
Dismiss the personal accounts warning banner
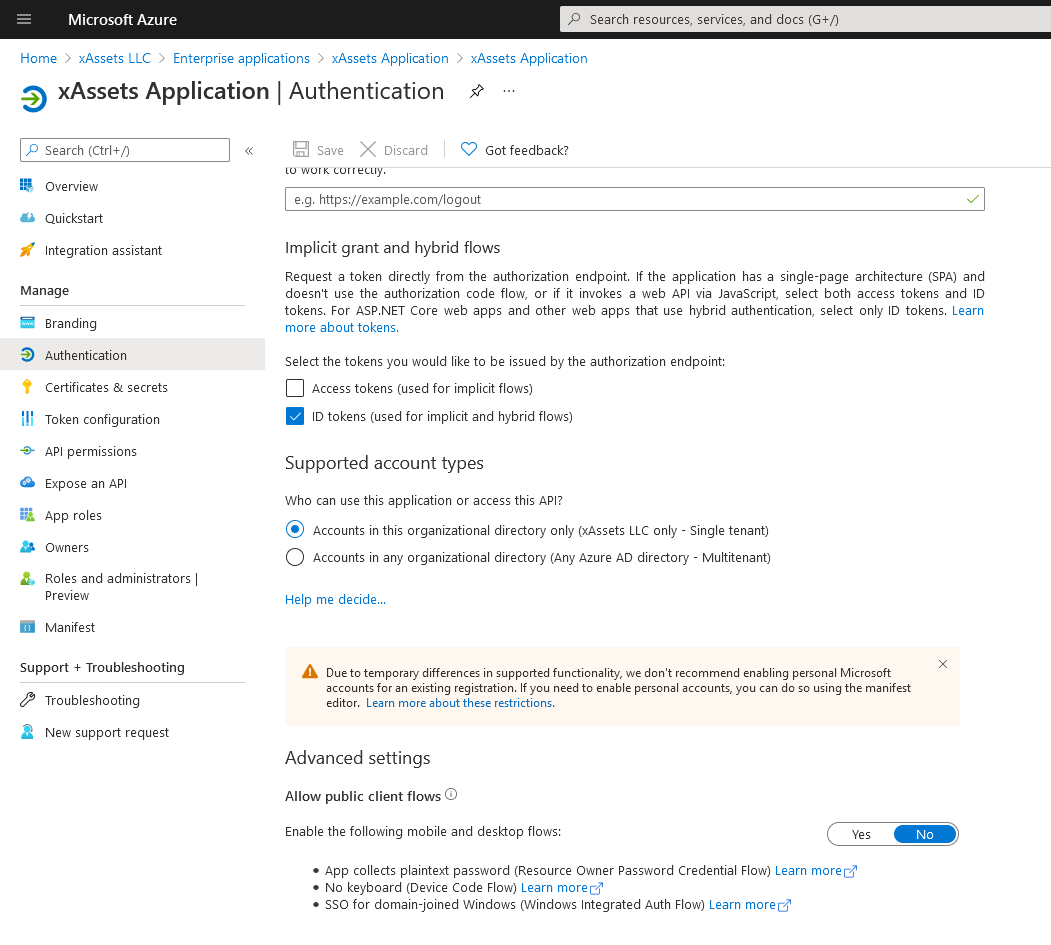pos(943,664)
